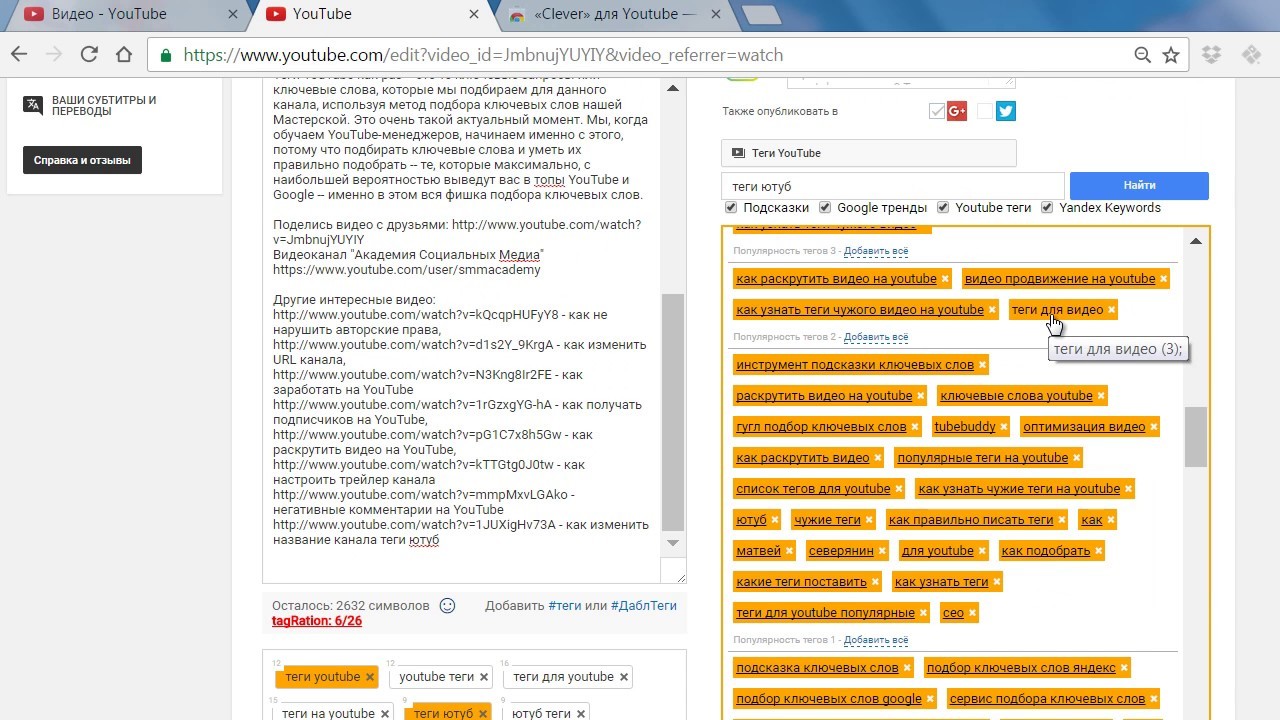
Task: Reload the page with the refresh icon
Action: [x=89, y=55]
